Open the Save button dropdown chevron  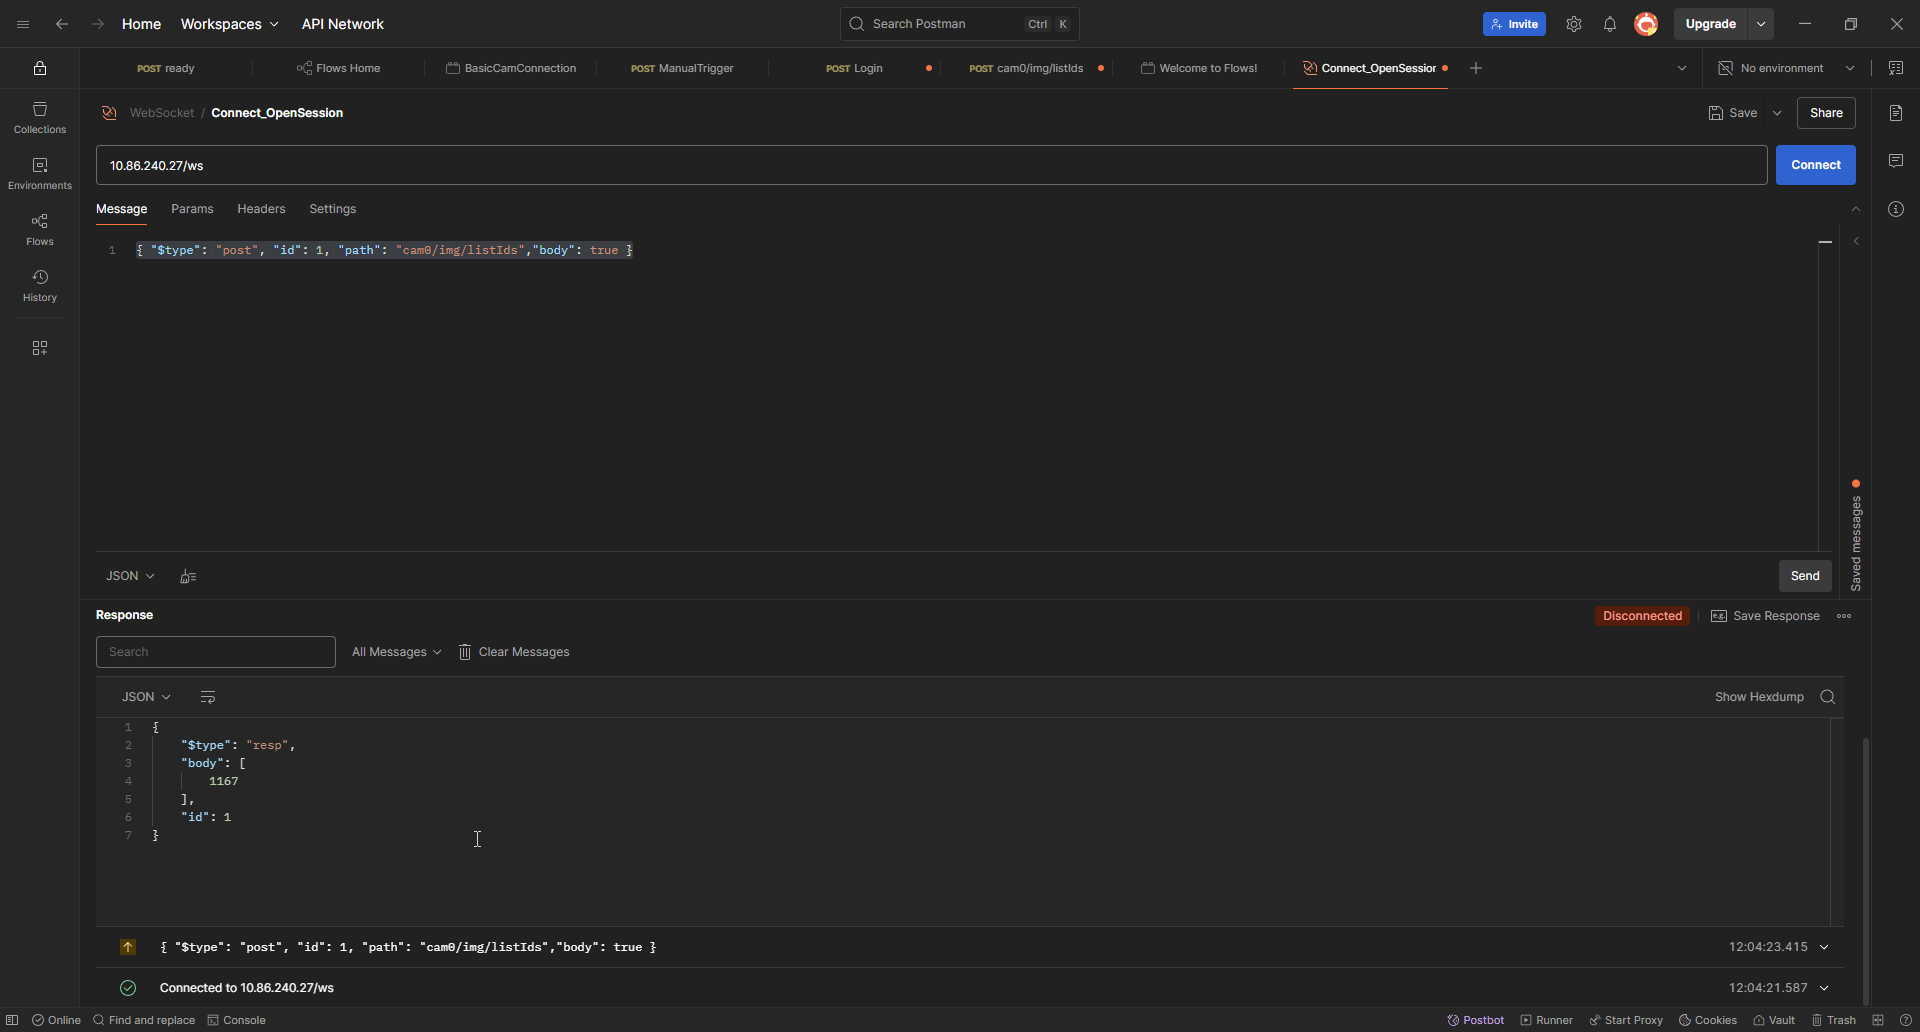tap(1778, 113)
